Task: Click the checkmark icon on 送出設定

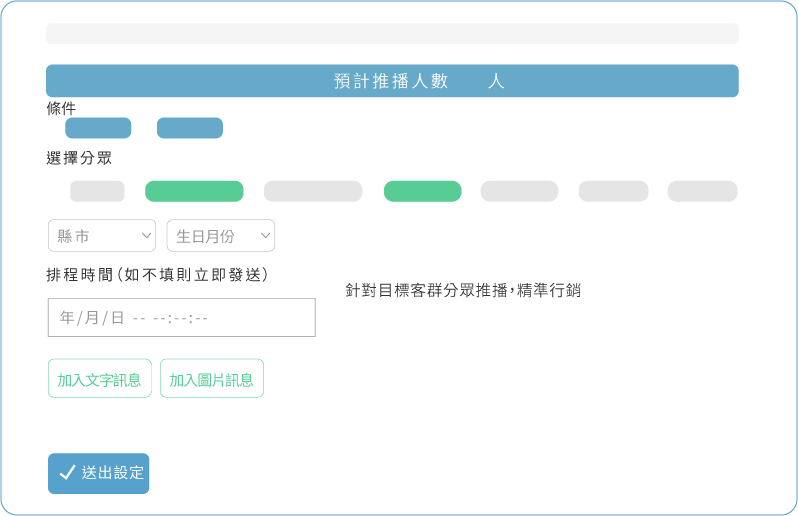Action: coord(67,473)
